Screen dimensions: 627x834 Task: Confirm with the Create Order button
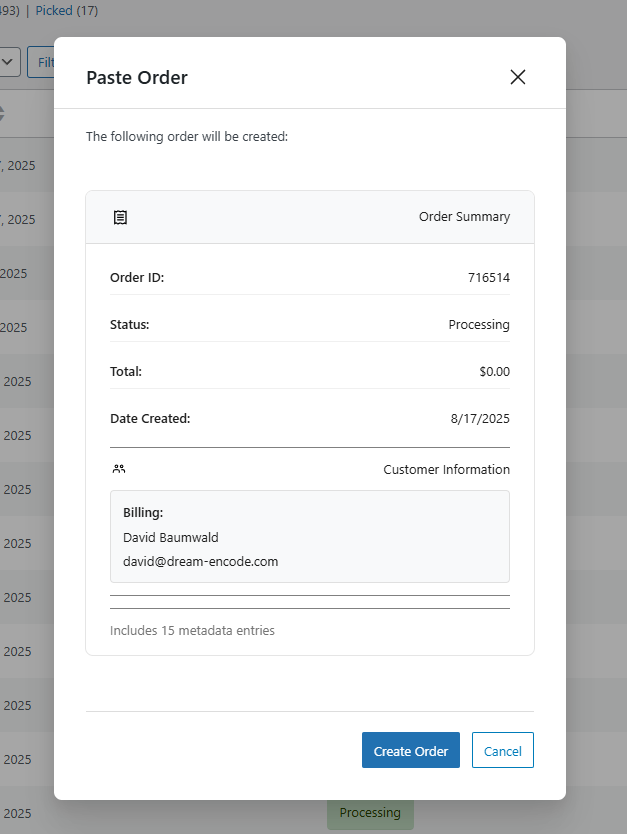(410, 751)
